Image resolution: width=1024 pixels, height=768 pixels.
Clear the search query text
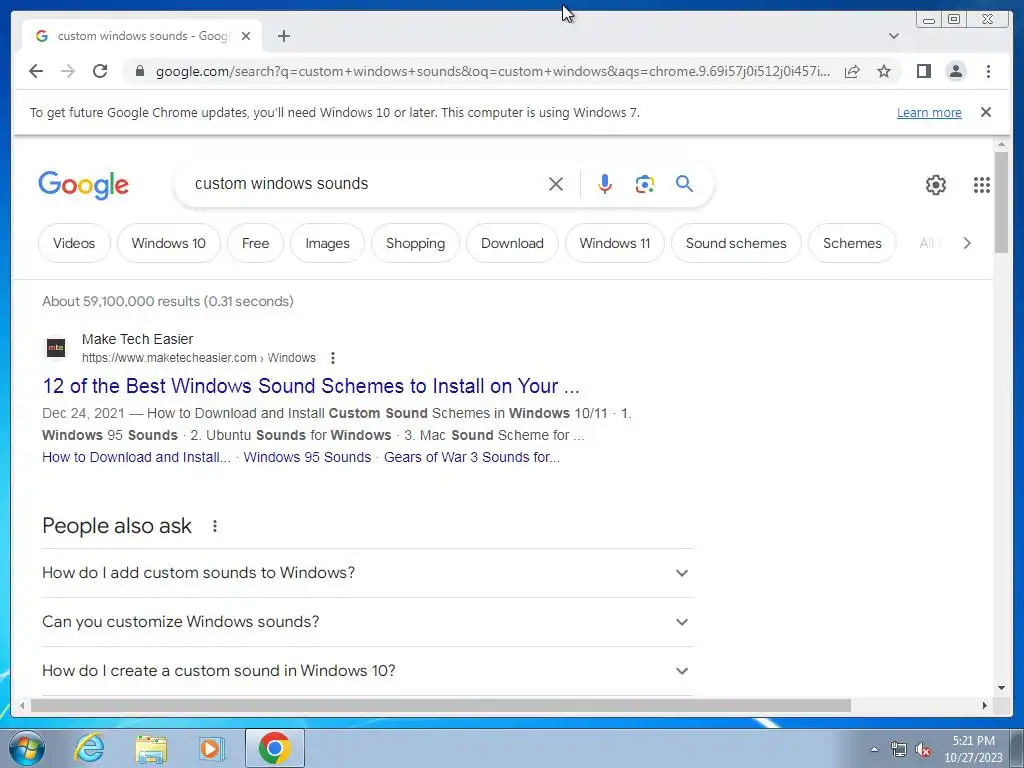click(556, 184)
